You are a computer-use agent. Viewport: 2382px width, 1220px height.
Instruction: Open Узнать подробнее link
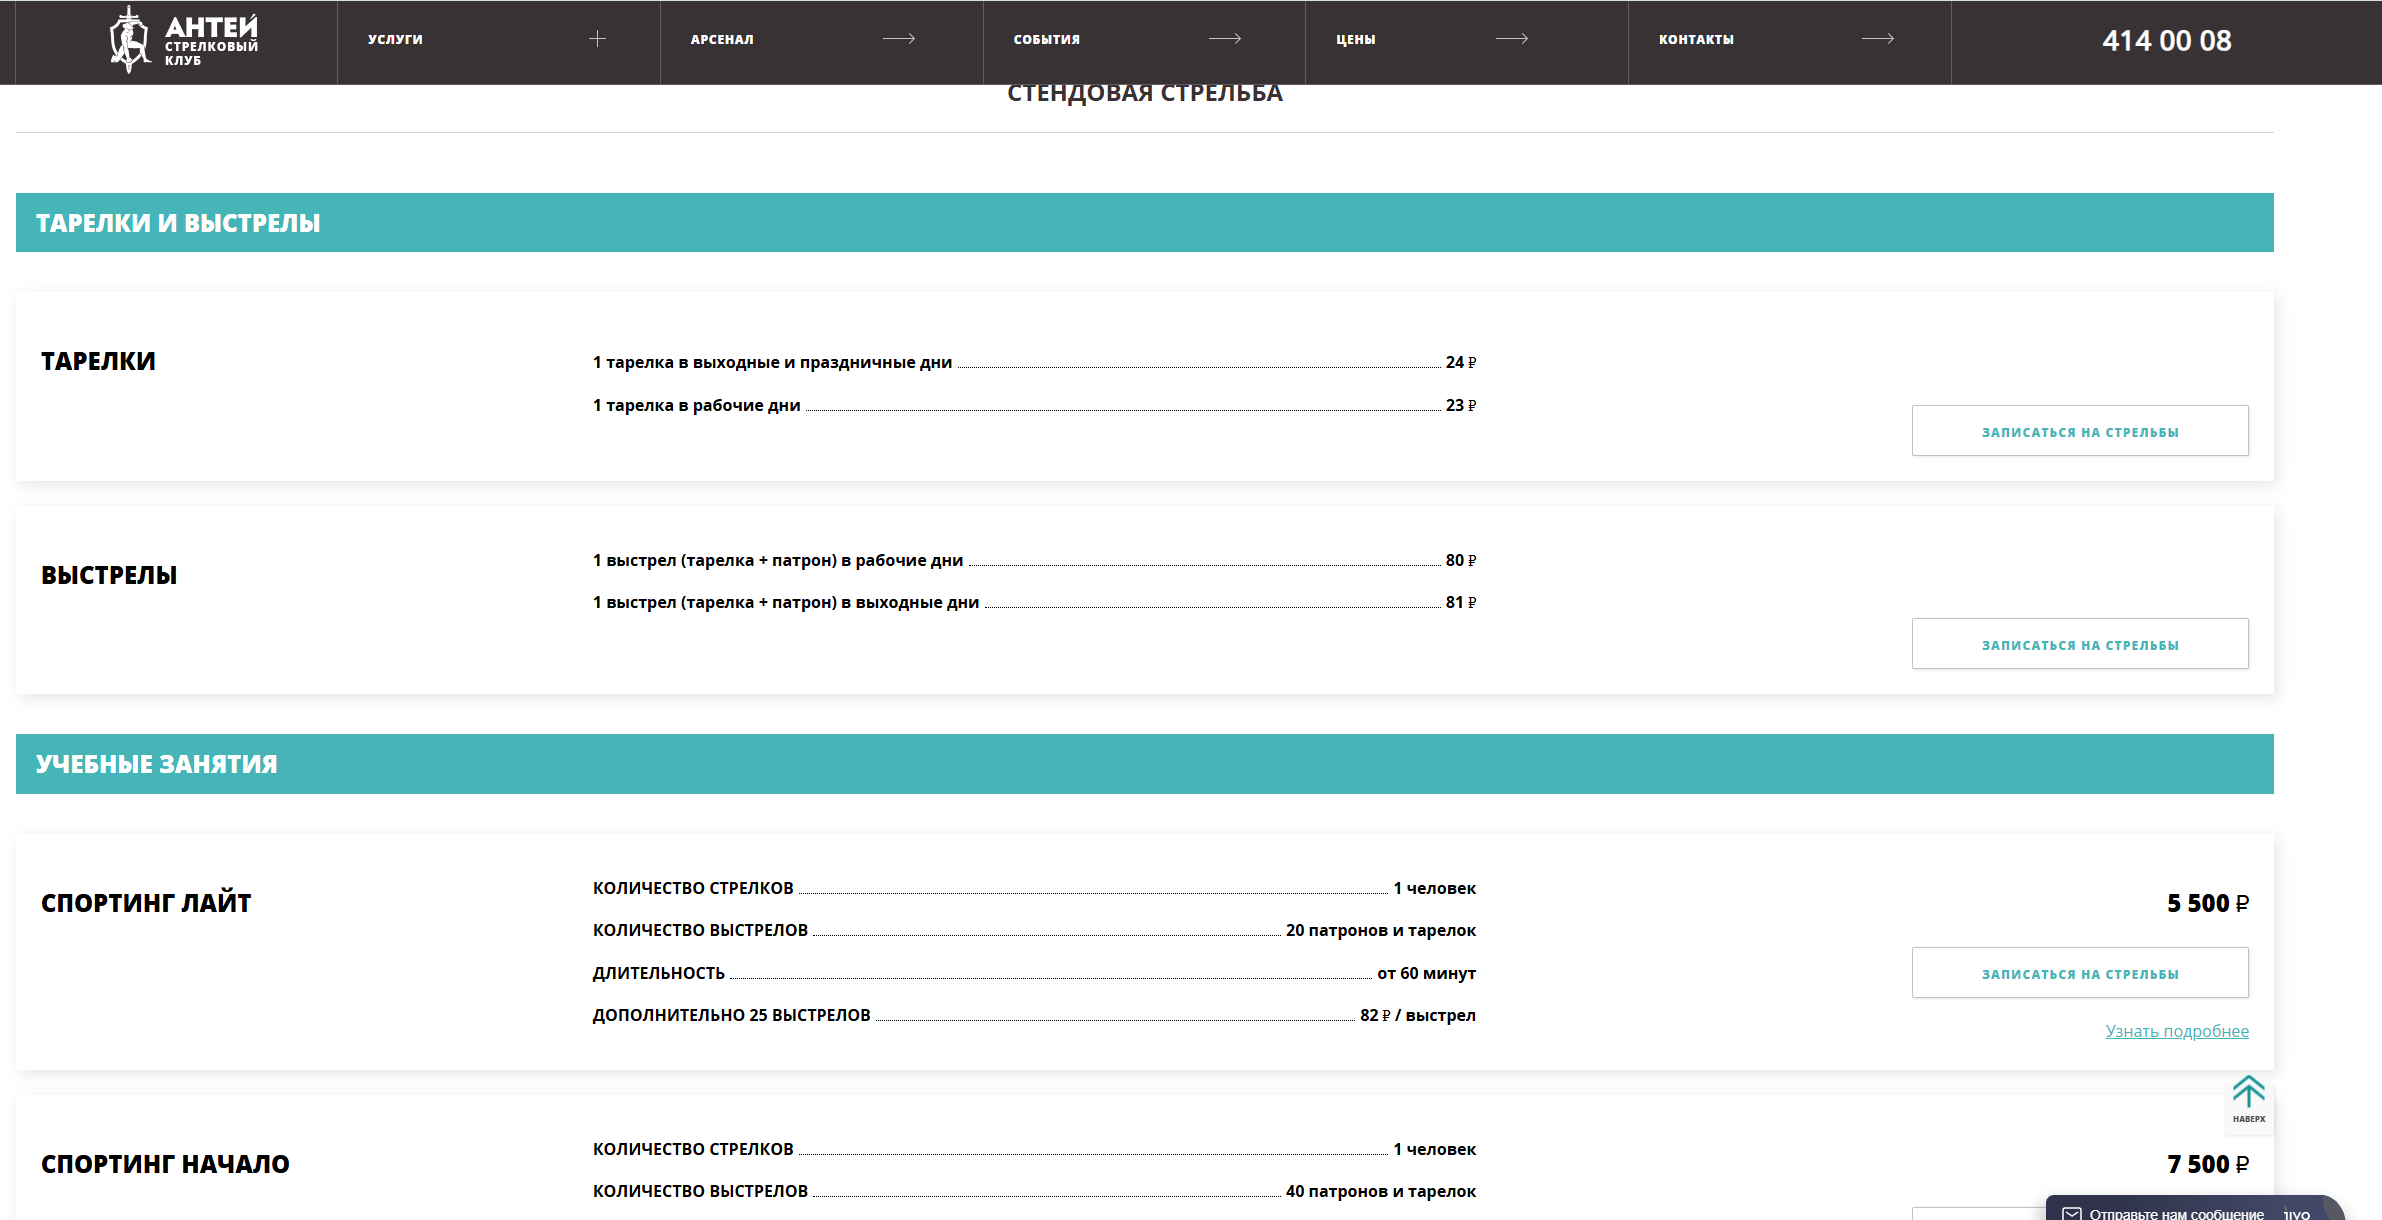coord(2176,1031)
